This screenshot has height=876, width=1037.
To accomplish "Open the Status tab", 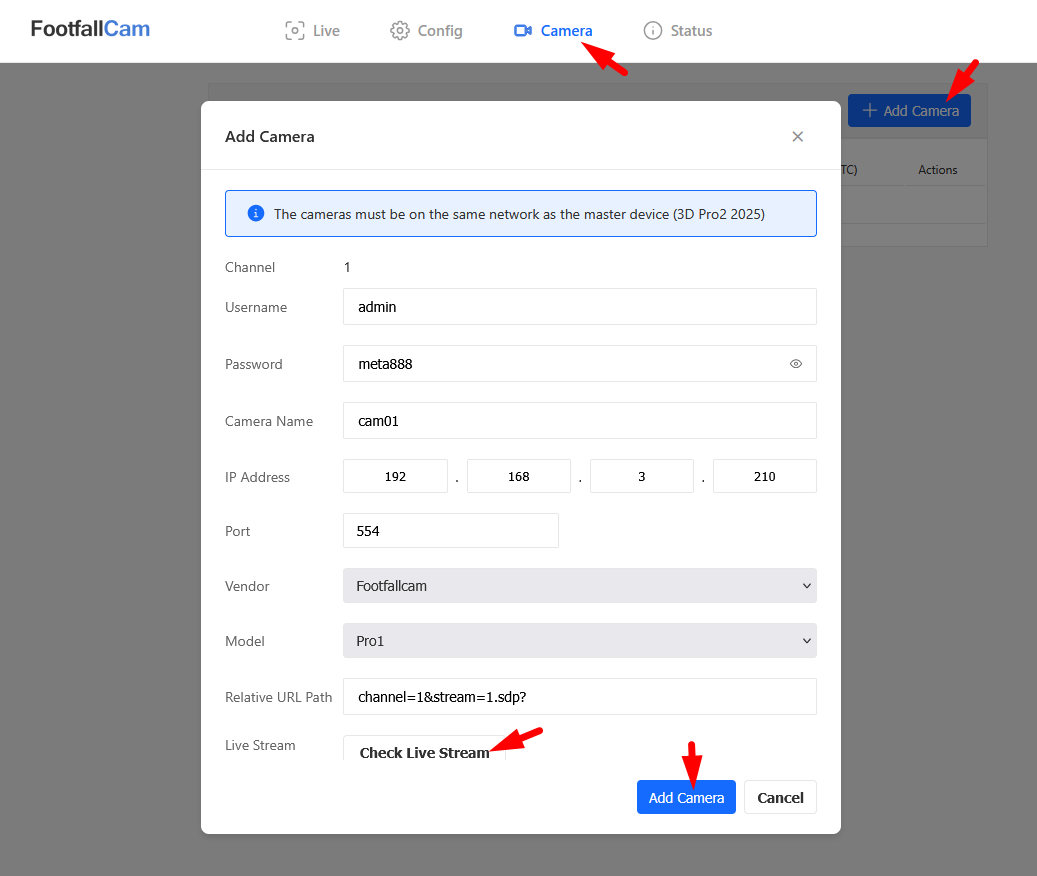I will [x=678, y=31].
